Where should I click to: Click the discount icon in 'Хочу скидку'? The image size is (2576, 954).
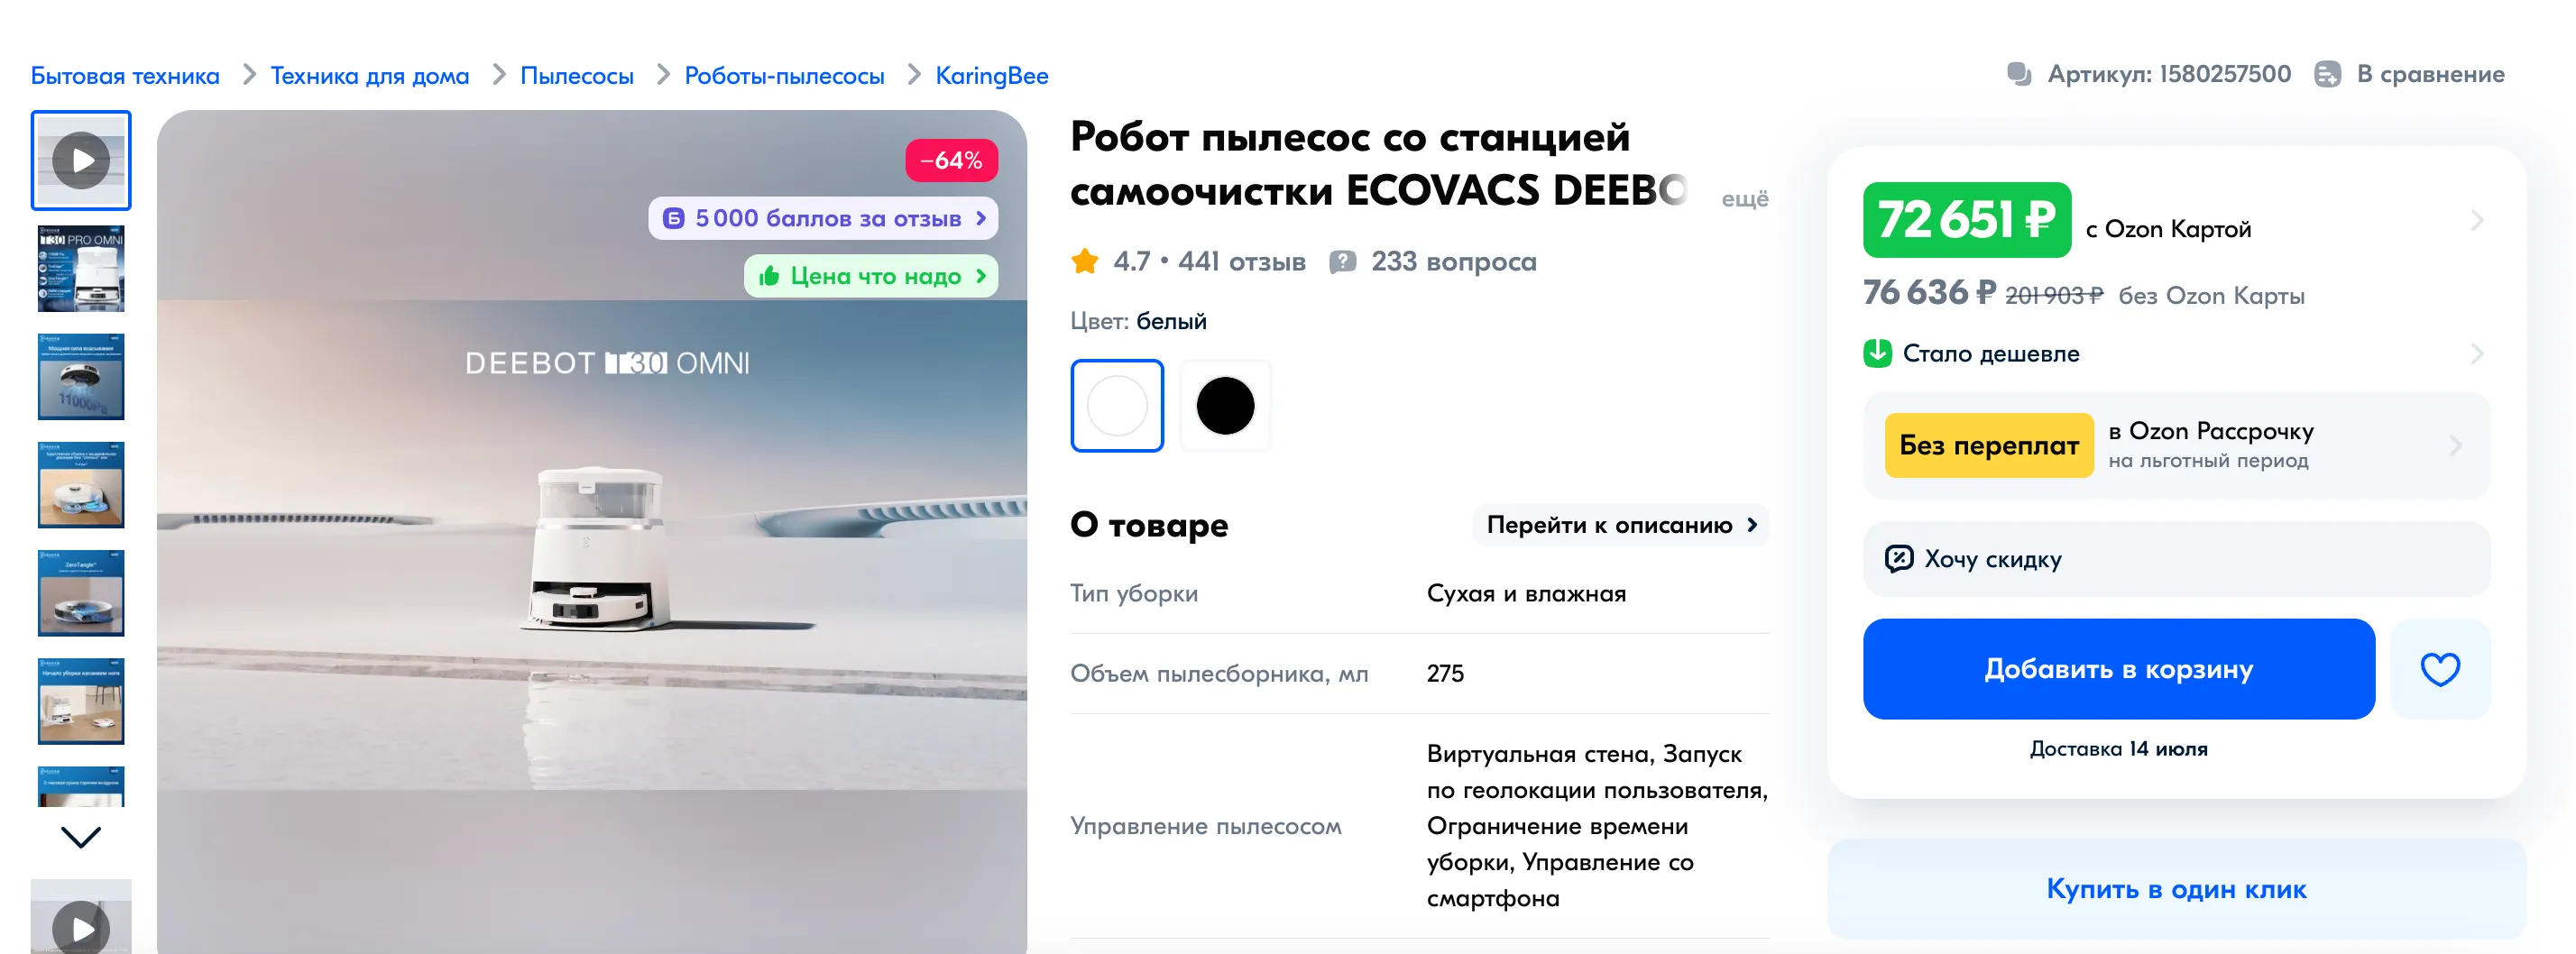(x=1898, y=558)
